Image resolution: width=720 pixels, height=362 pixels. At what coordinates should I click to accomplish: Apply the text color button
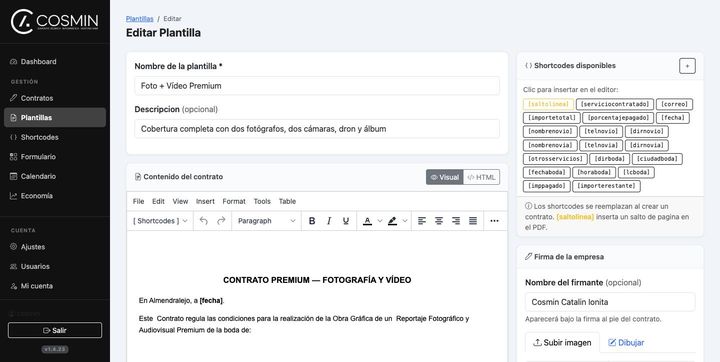367,221
